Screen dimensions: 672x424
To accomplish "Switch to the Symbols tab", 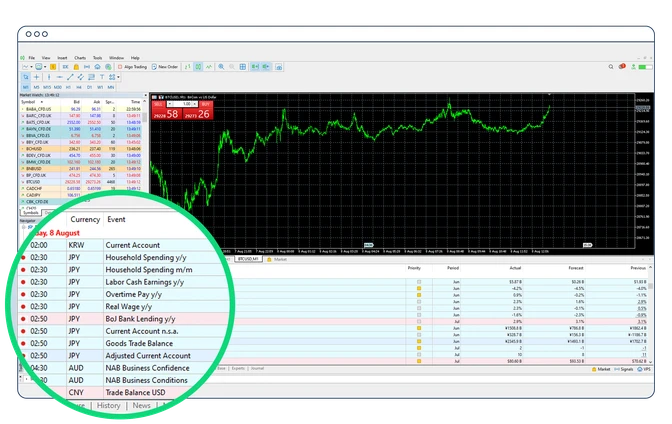I will click(x=30, y=213).
